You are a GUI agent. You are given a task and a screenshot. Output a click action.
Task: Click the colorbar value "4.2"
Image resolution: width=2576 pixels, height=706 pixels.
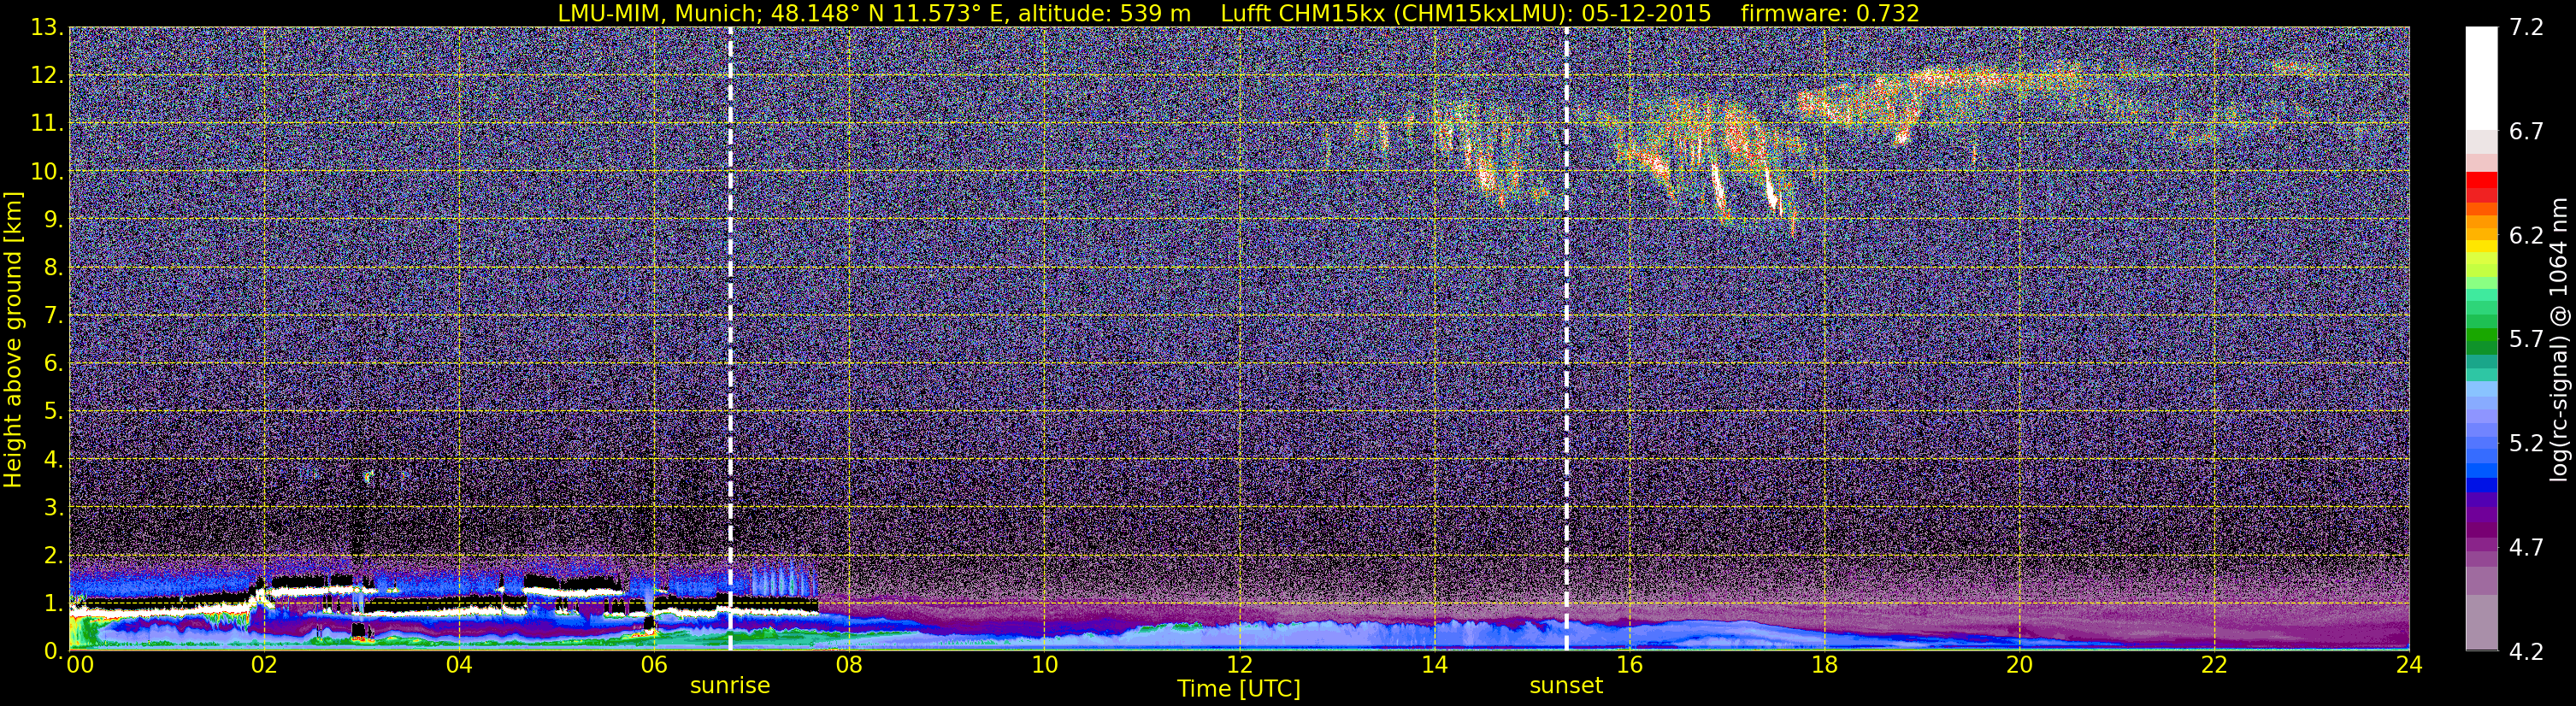click(2526, 651)
